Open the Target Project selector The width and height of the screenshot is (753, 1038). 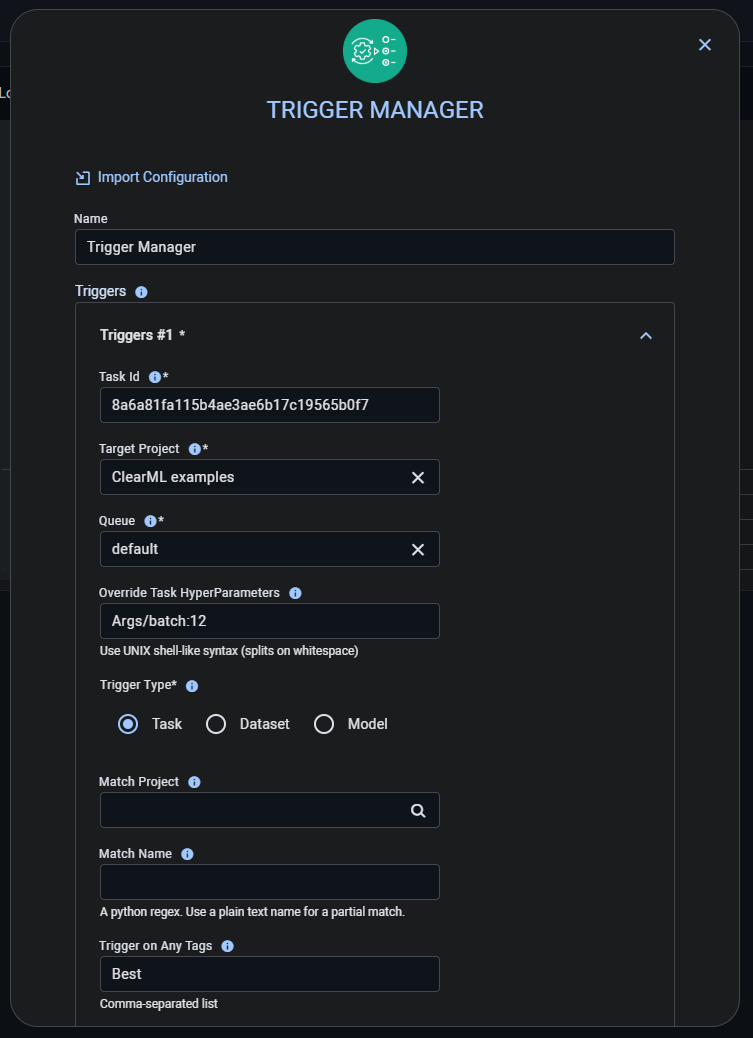pos(250,477)
